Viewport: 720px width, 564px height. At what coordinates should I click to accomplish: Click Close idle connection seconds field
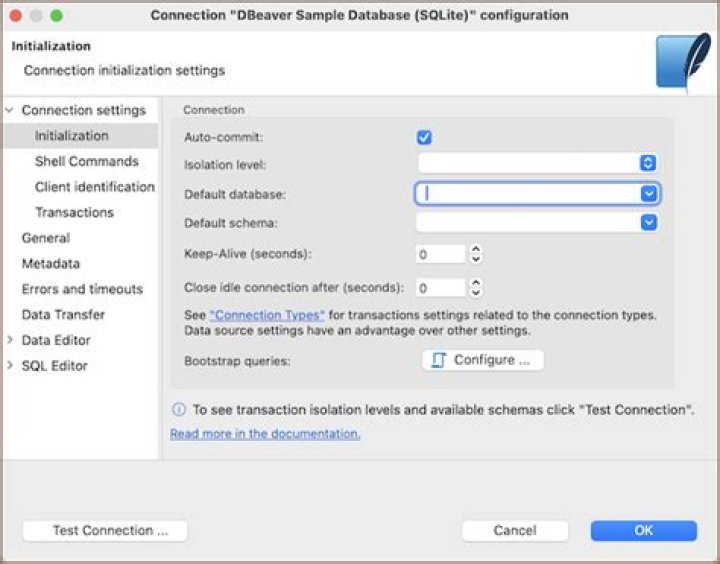coord(441,288)
